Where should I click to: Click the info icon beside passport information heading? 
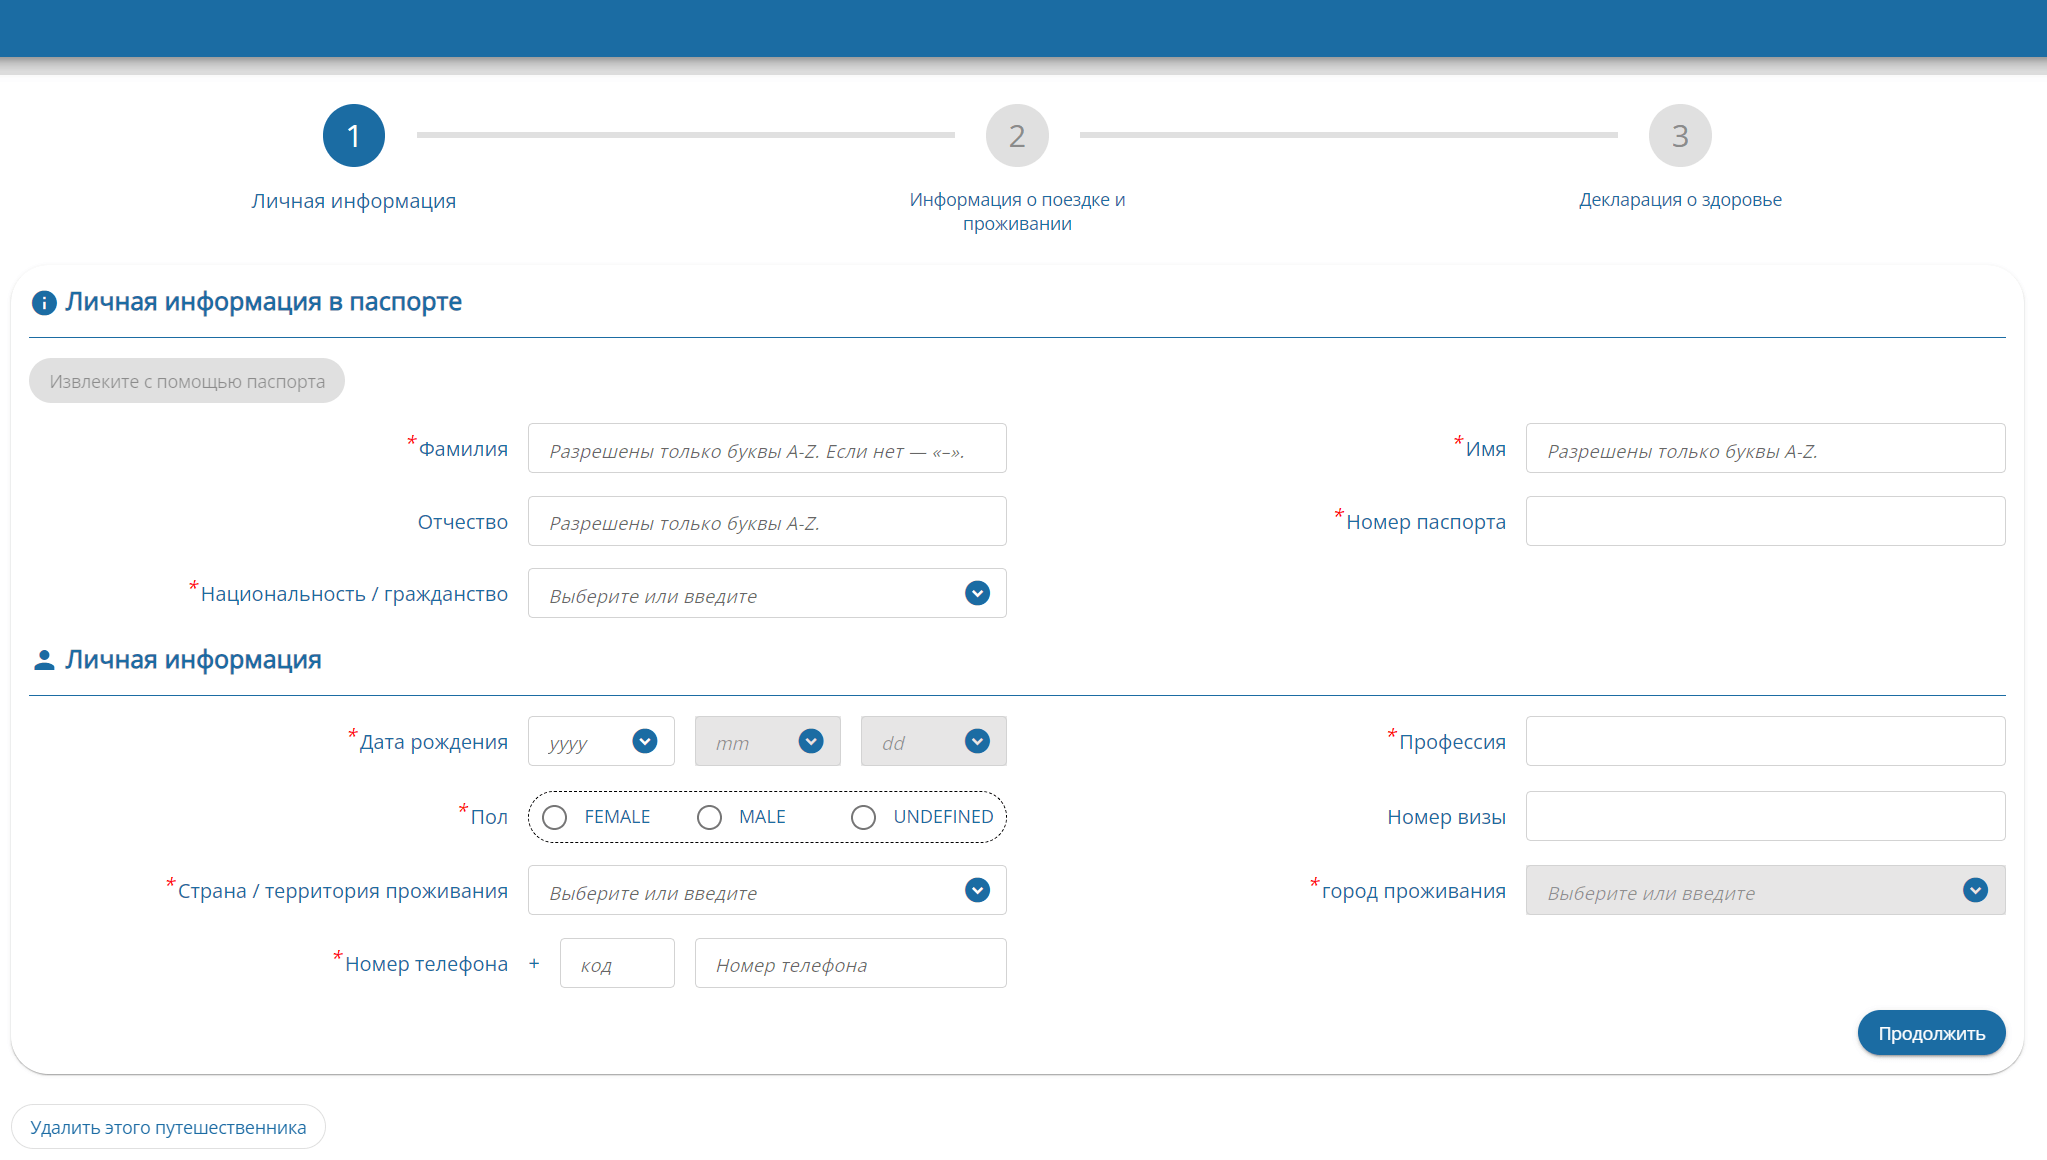tap(44, 302)
